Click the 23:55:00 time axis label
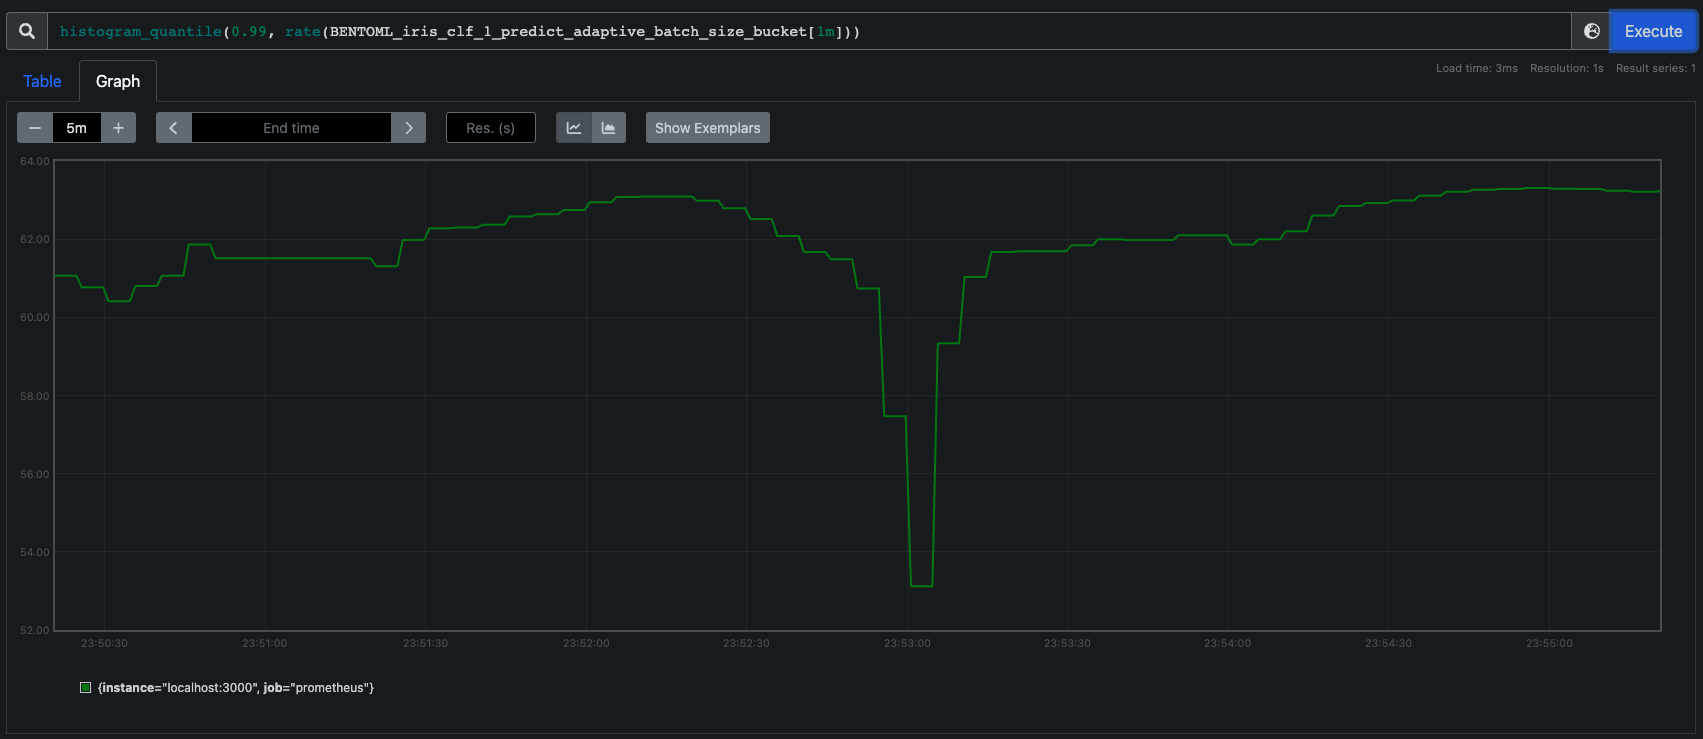 [1549, 643]
